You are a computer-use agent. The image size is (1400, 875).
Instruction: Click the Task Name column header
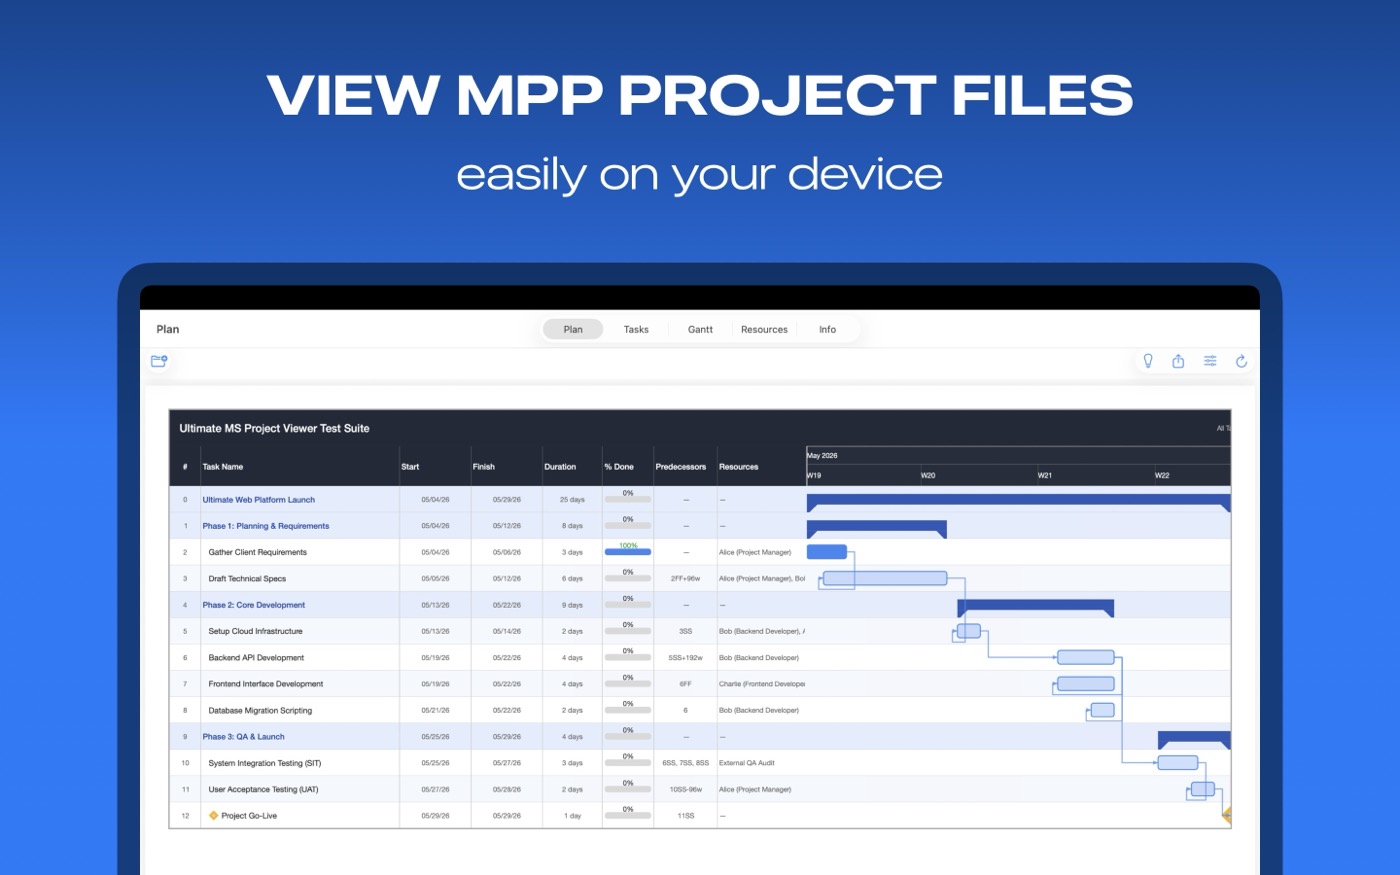pos(223,467)
